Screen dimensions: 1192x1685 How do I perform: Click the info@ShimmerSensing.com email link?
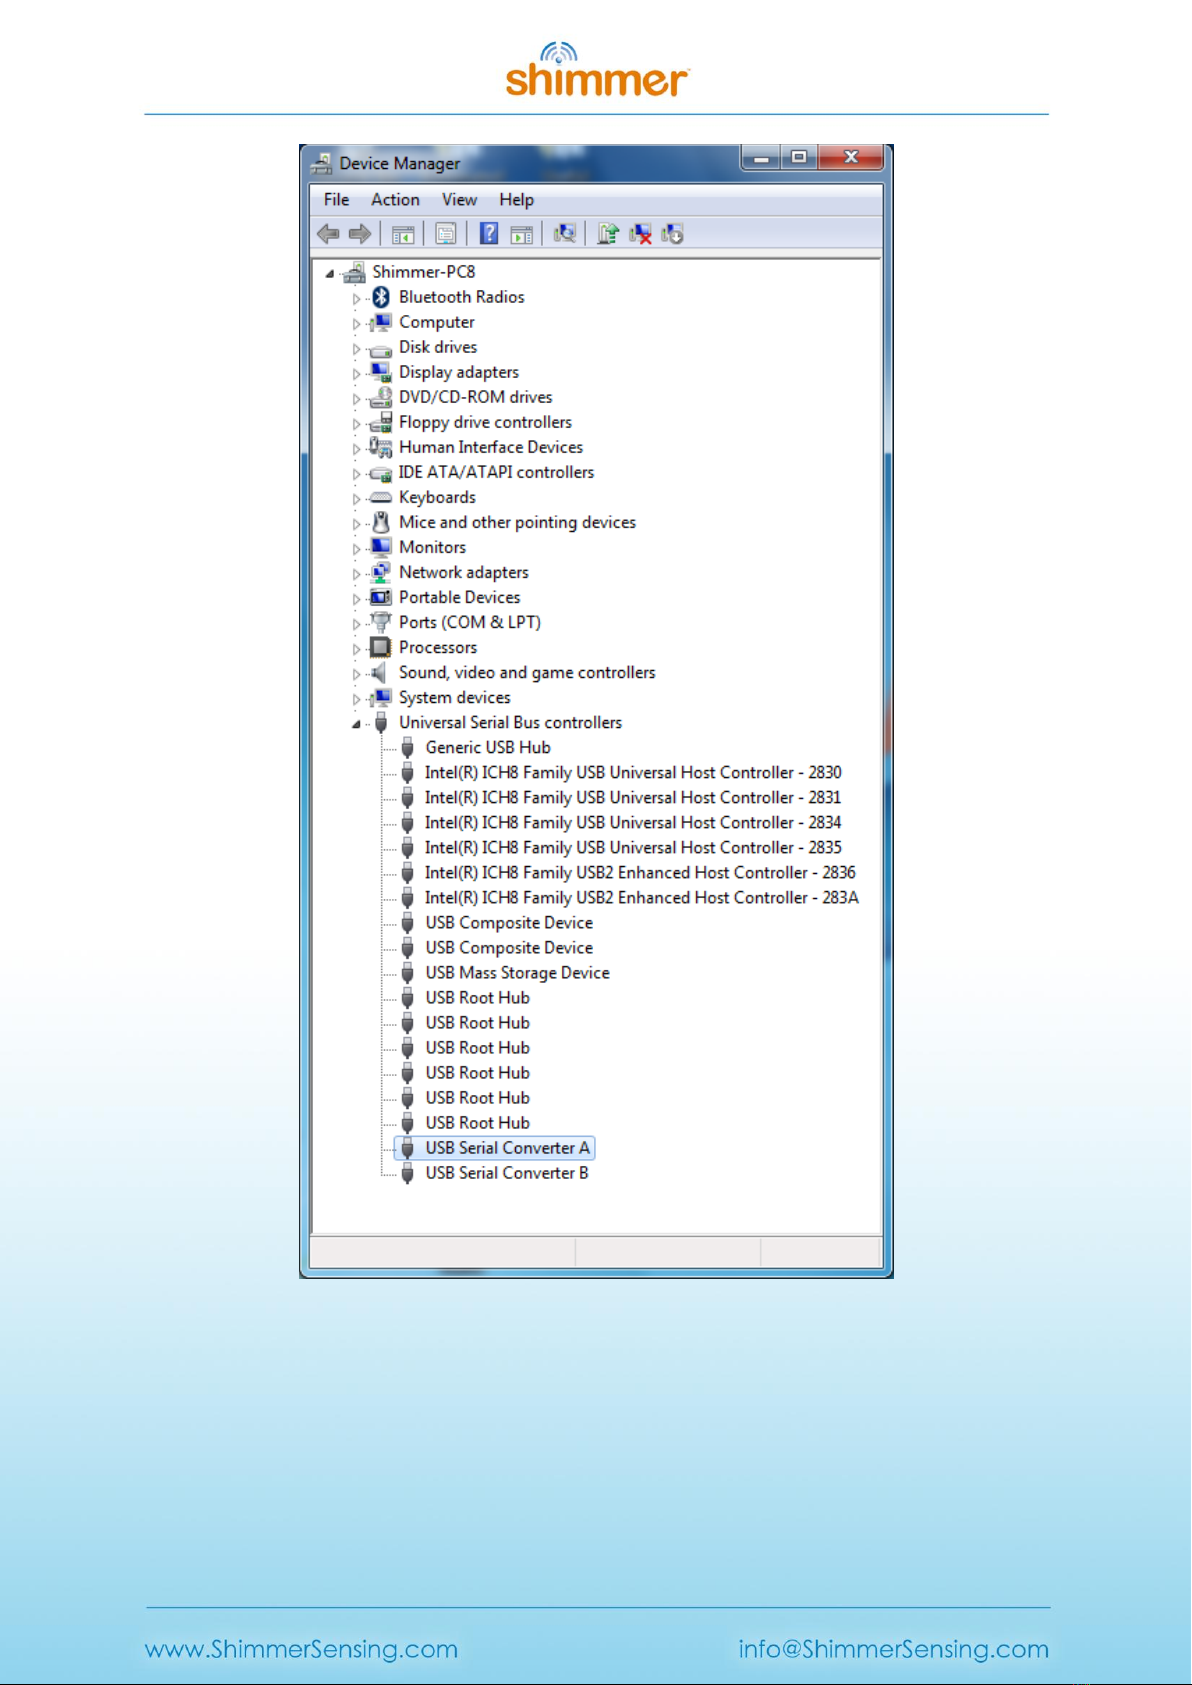pos(894,1649)
